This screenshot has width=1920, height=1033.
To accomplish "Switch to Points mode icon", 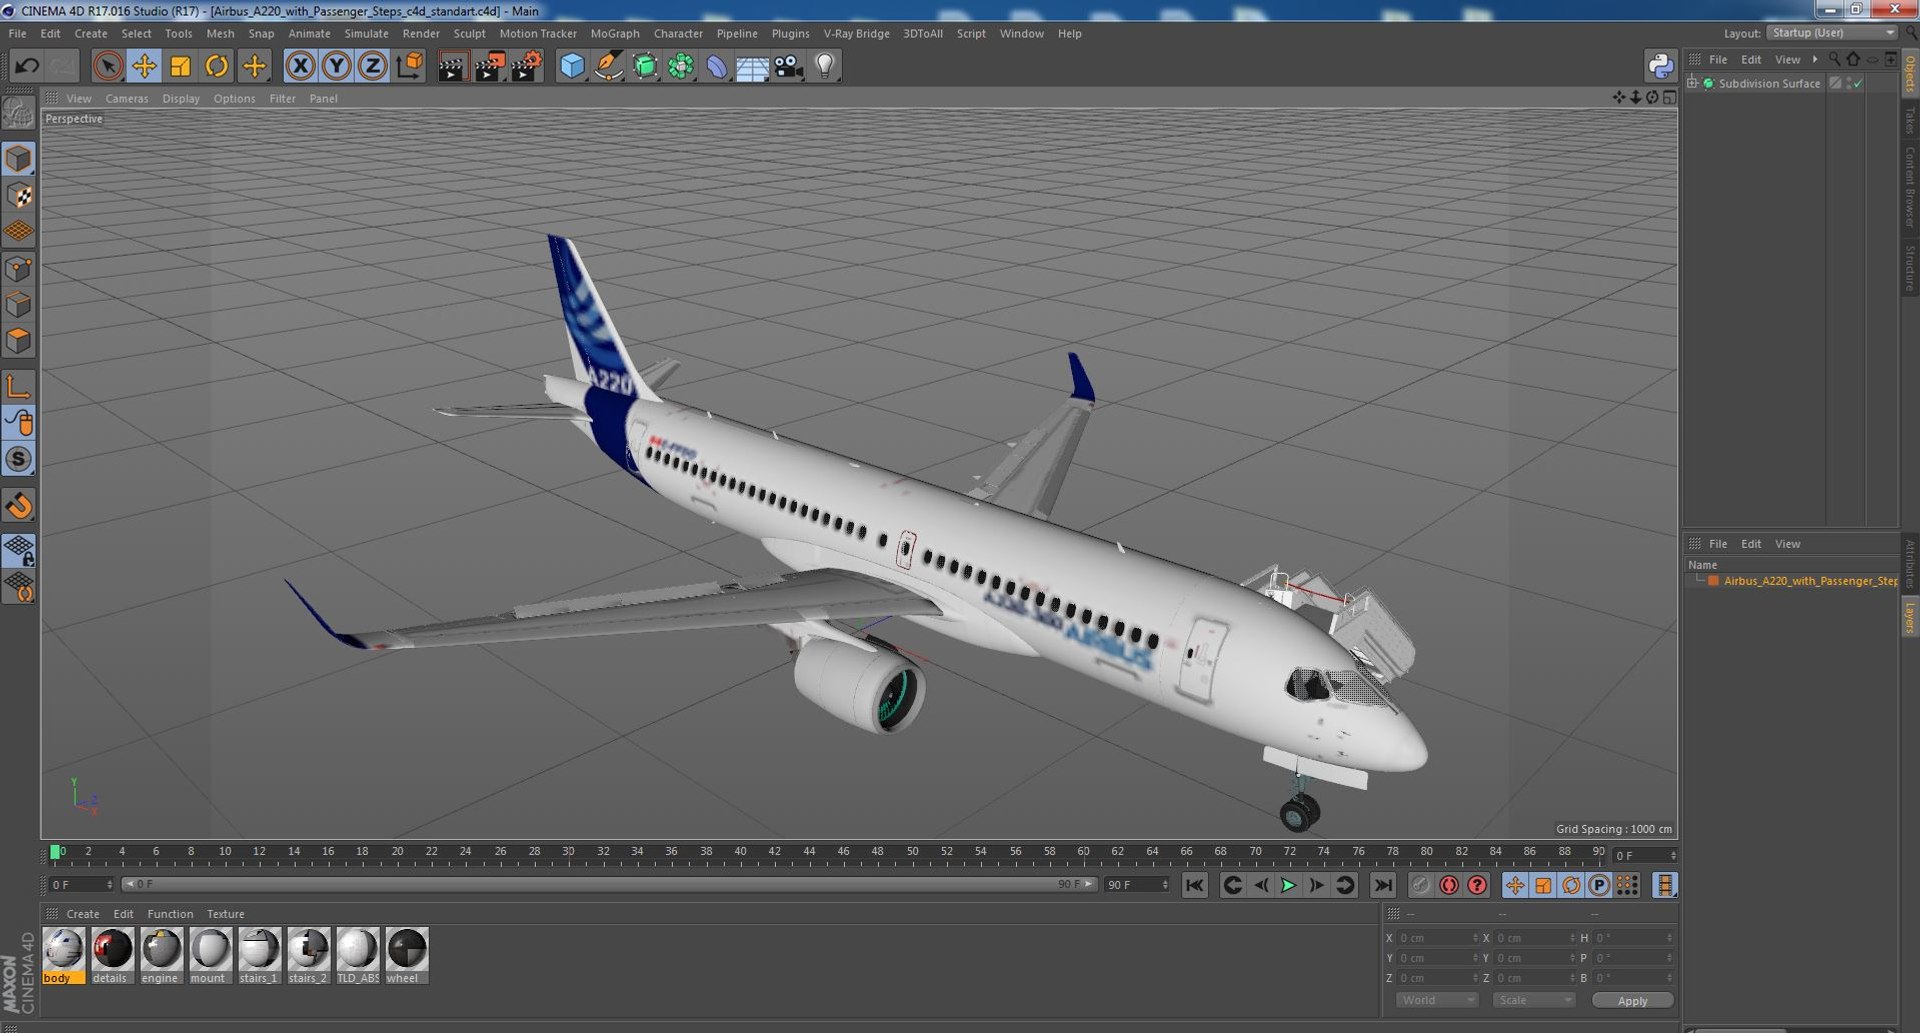I will pos(19,269).
